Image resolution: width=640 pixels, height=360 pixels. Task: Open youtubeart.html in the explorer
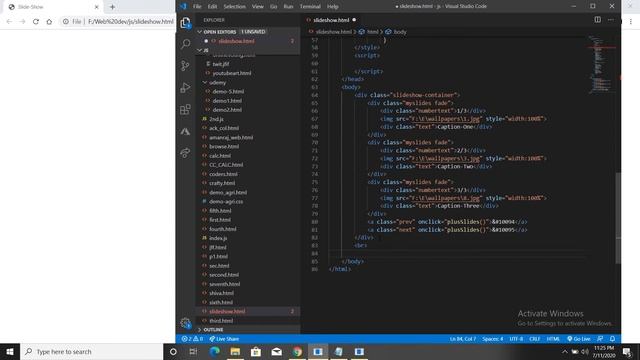coord(231,73)
